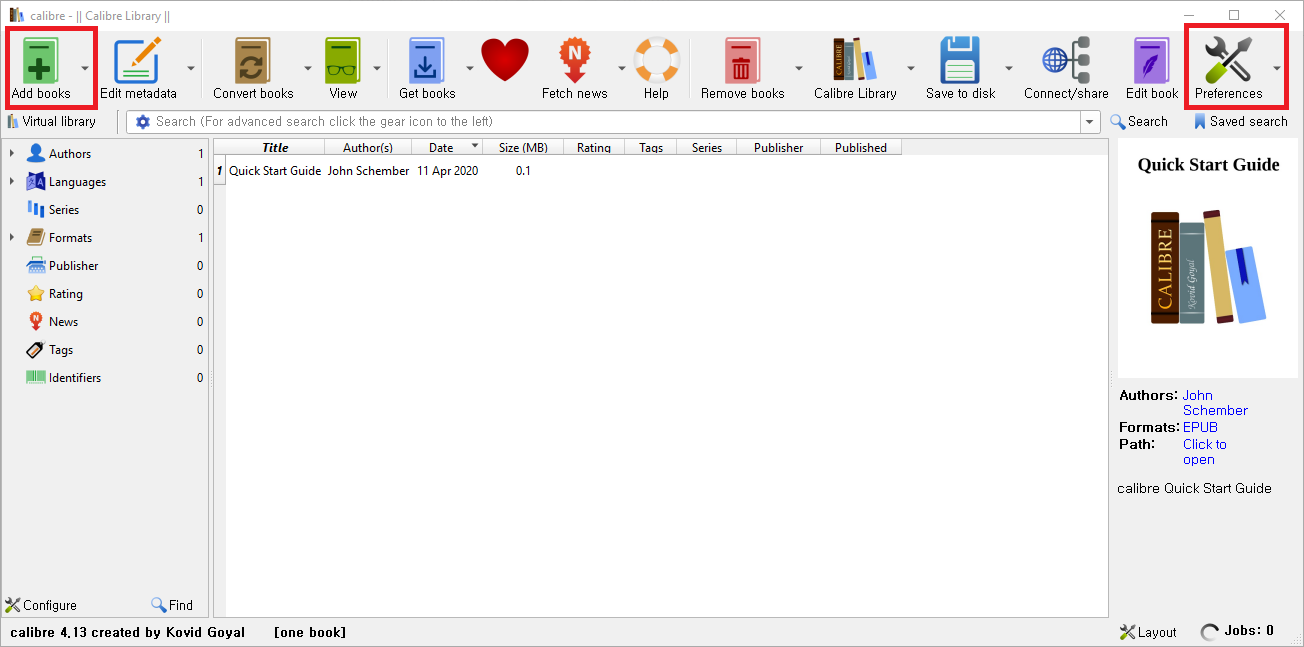Open the Fetch news dropdown arrow
This screenshot has height=647, width=1304.
click(621, 68)
